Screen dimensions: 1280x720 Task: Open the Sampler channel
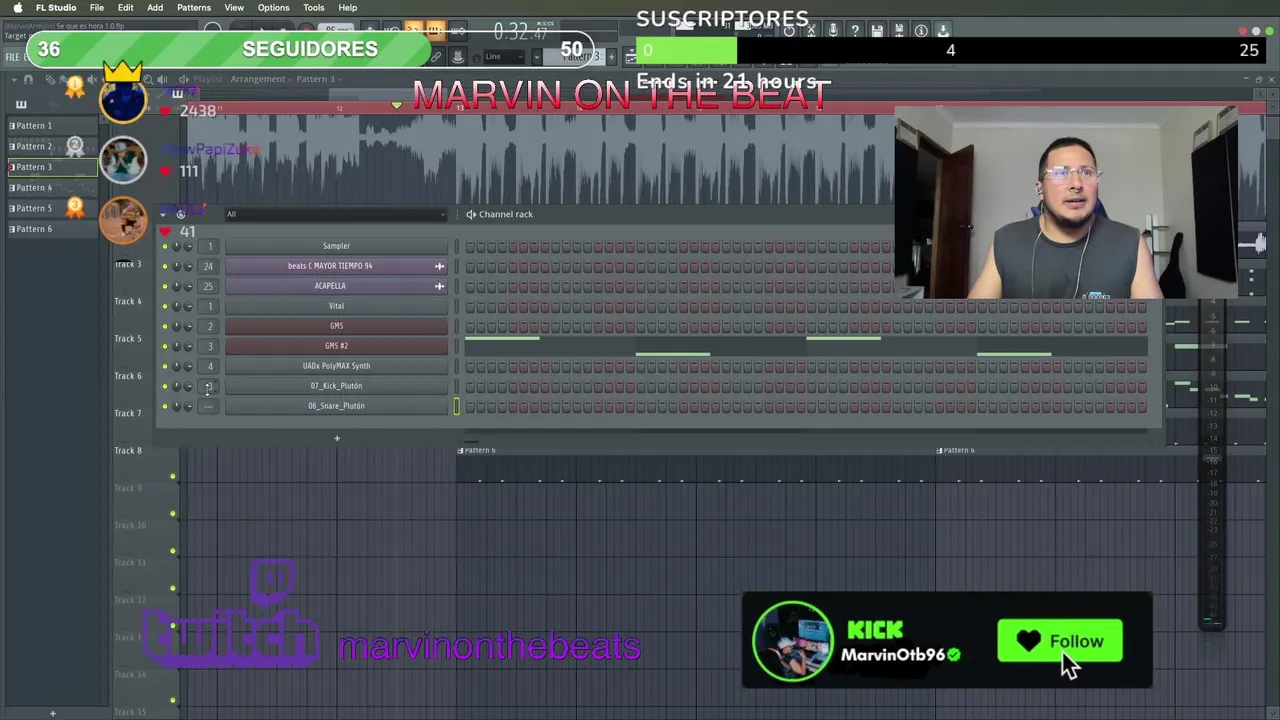336,246
